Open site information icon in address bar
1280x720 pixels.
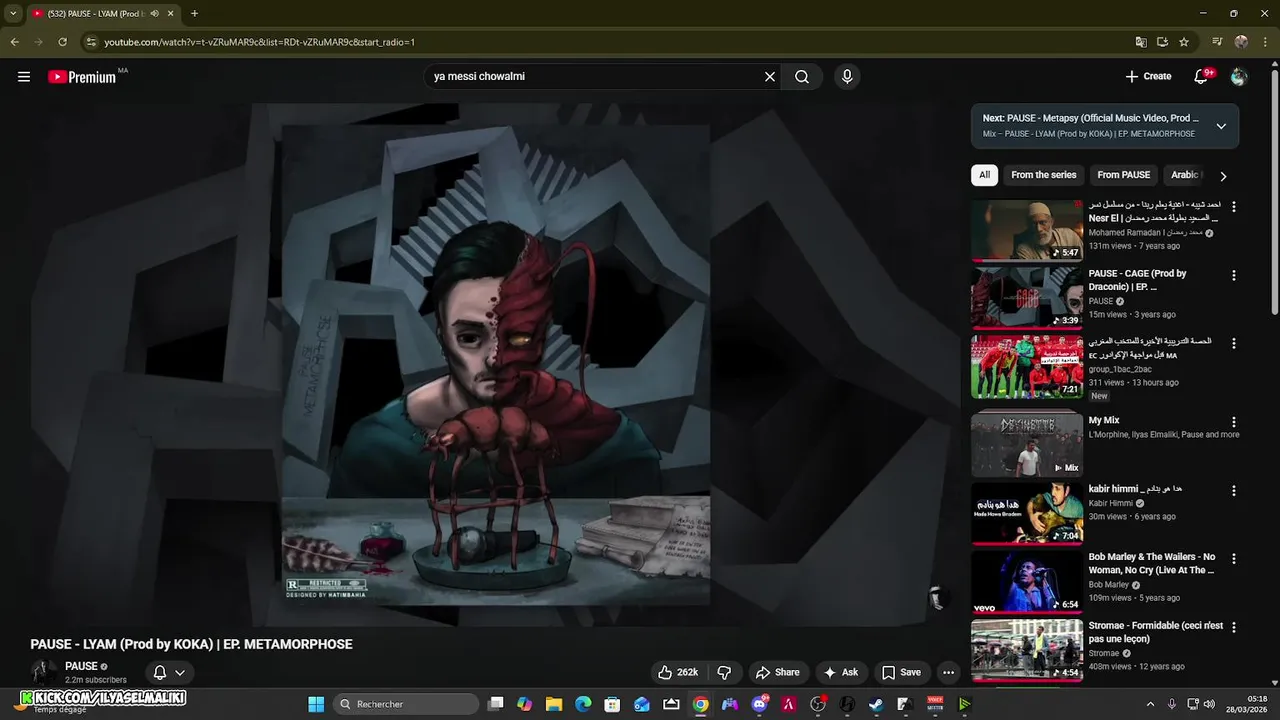point(91,42)
